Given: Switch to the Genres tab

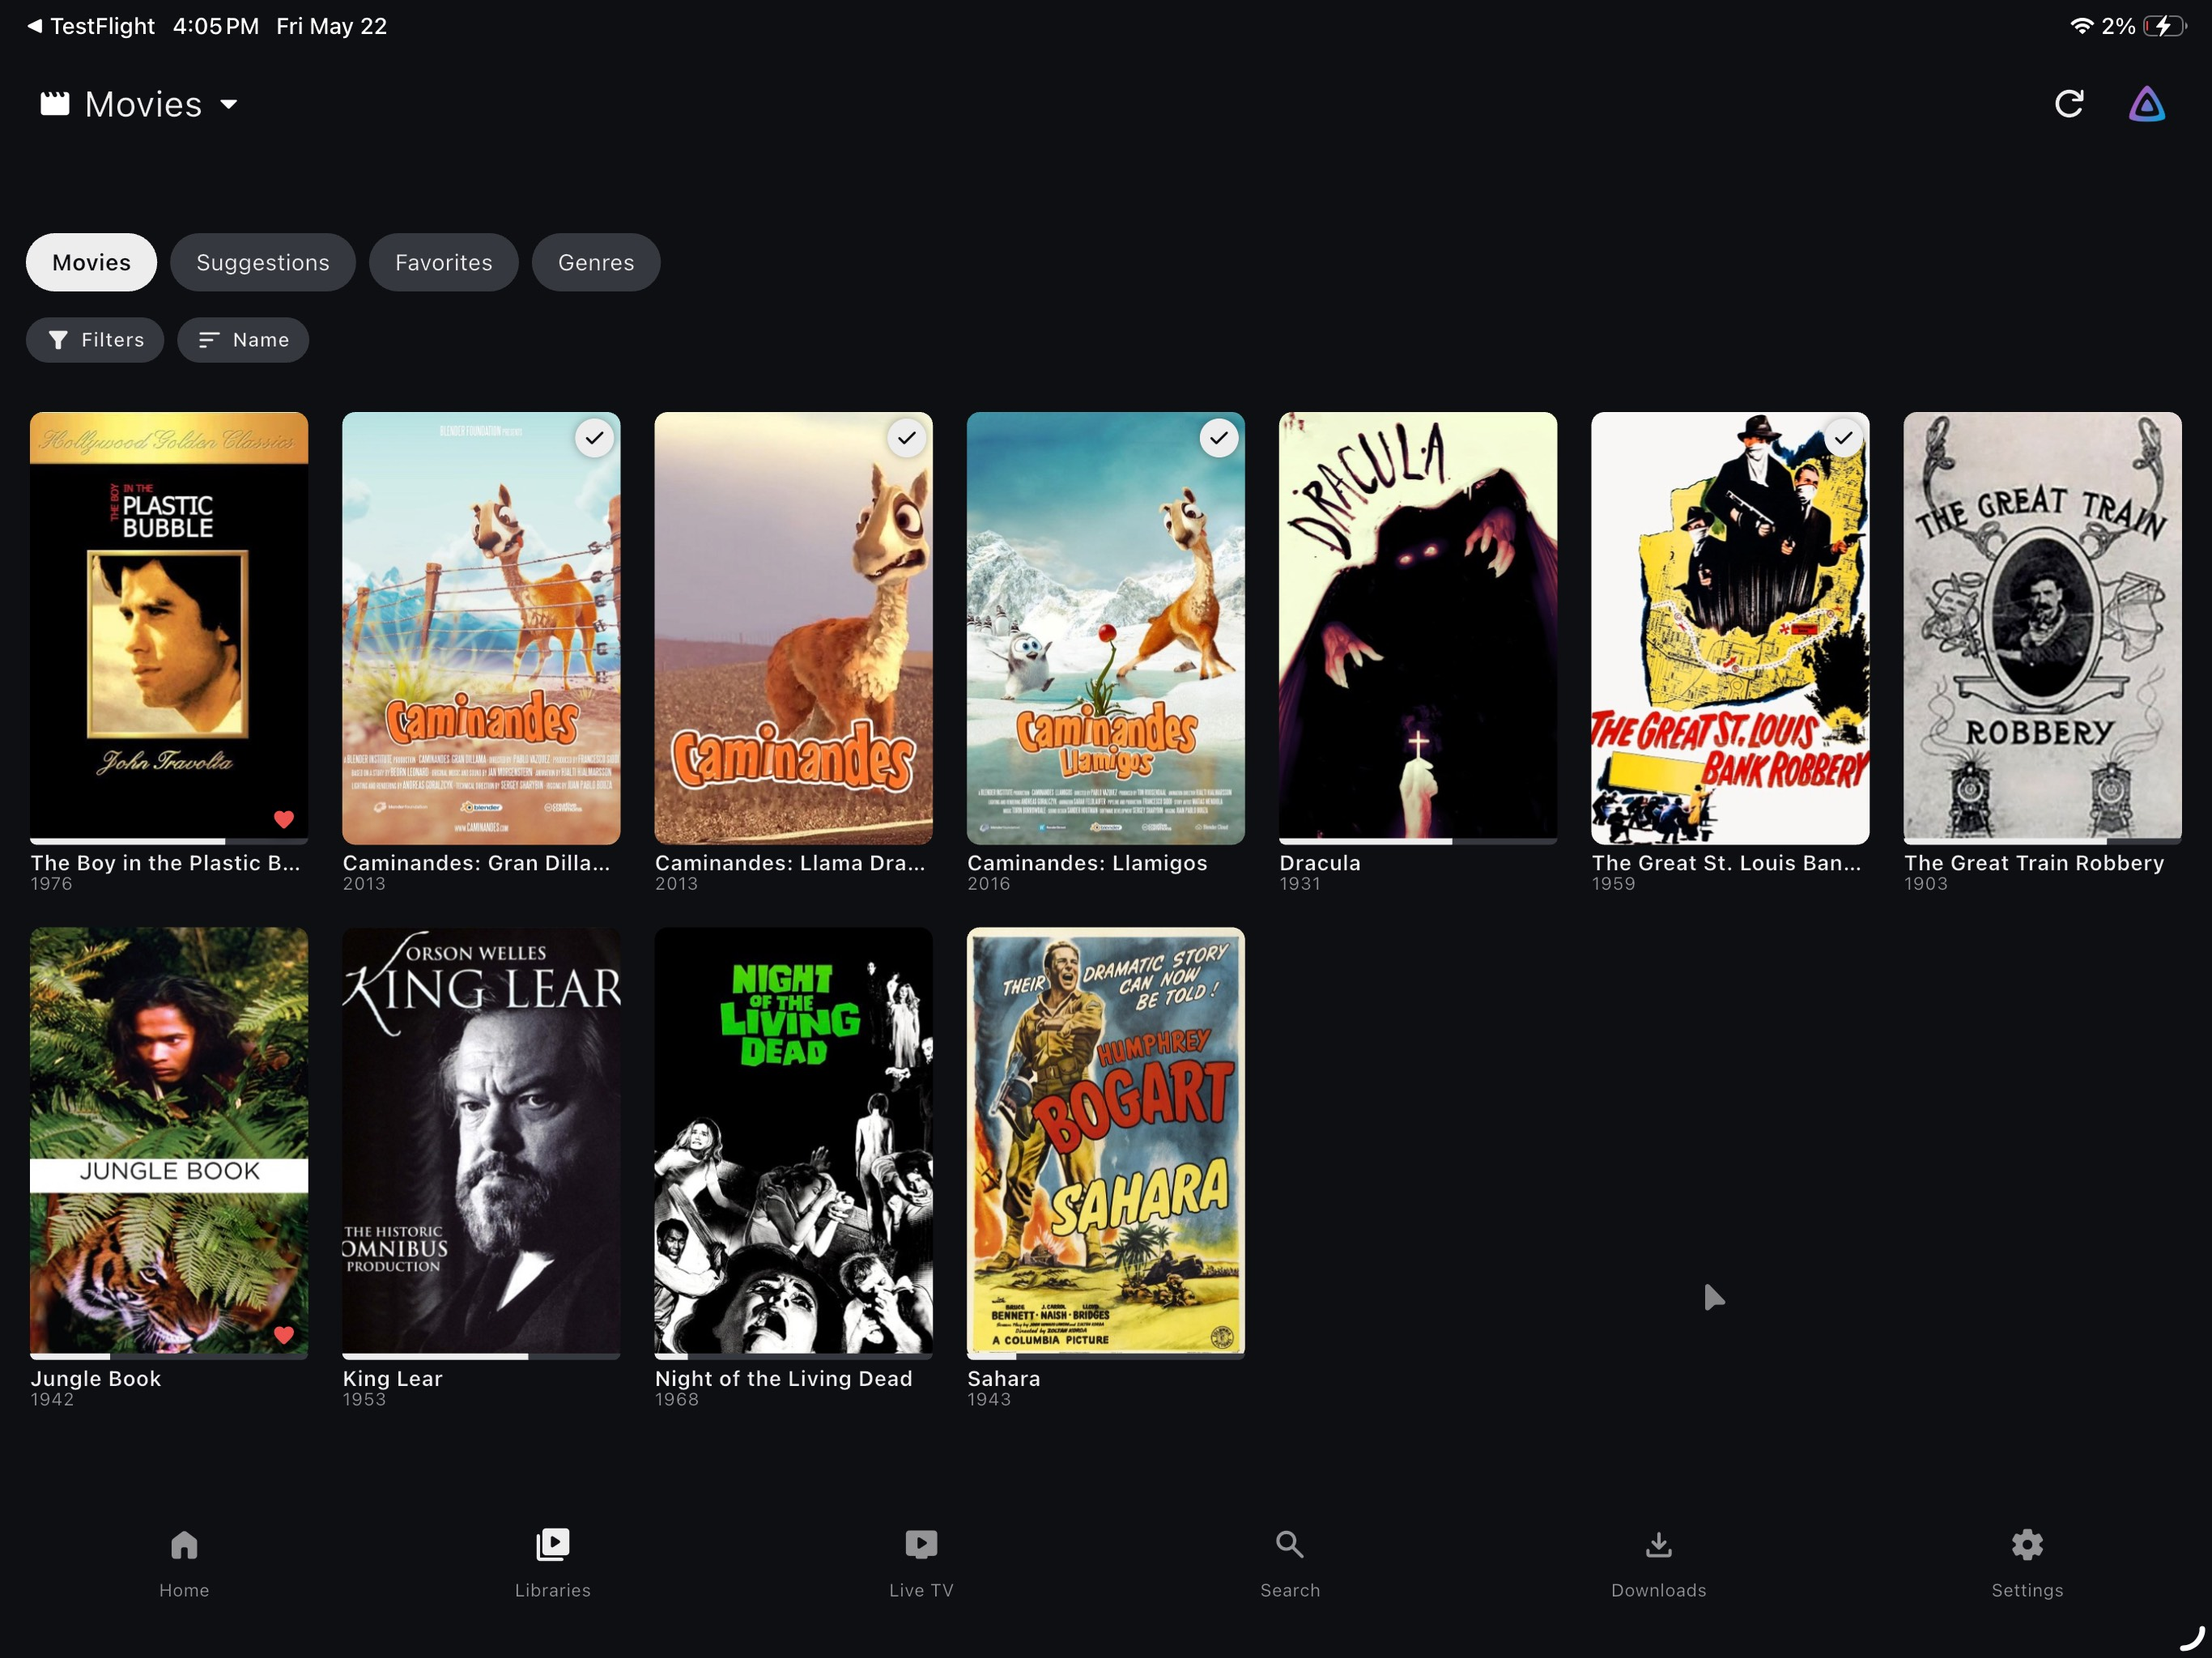Looking at the screenshot, I should (x=596, y=262).
